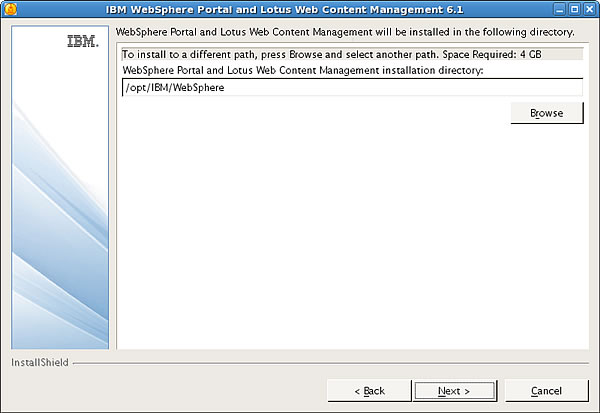Select the 'To install to a different path' instruction

pyautogui.click(x=282, y=54)
